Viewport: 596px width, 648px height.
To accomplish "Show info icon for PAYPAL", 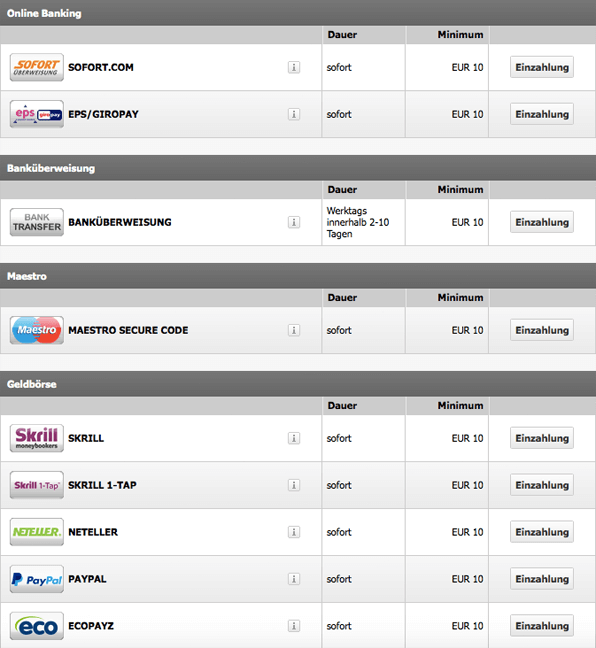I will [294, 579].
